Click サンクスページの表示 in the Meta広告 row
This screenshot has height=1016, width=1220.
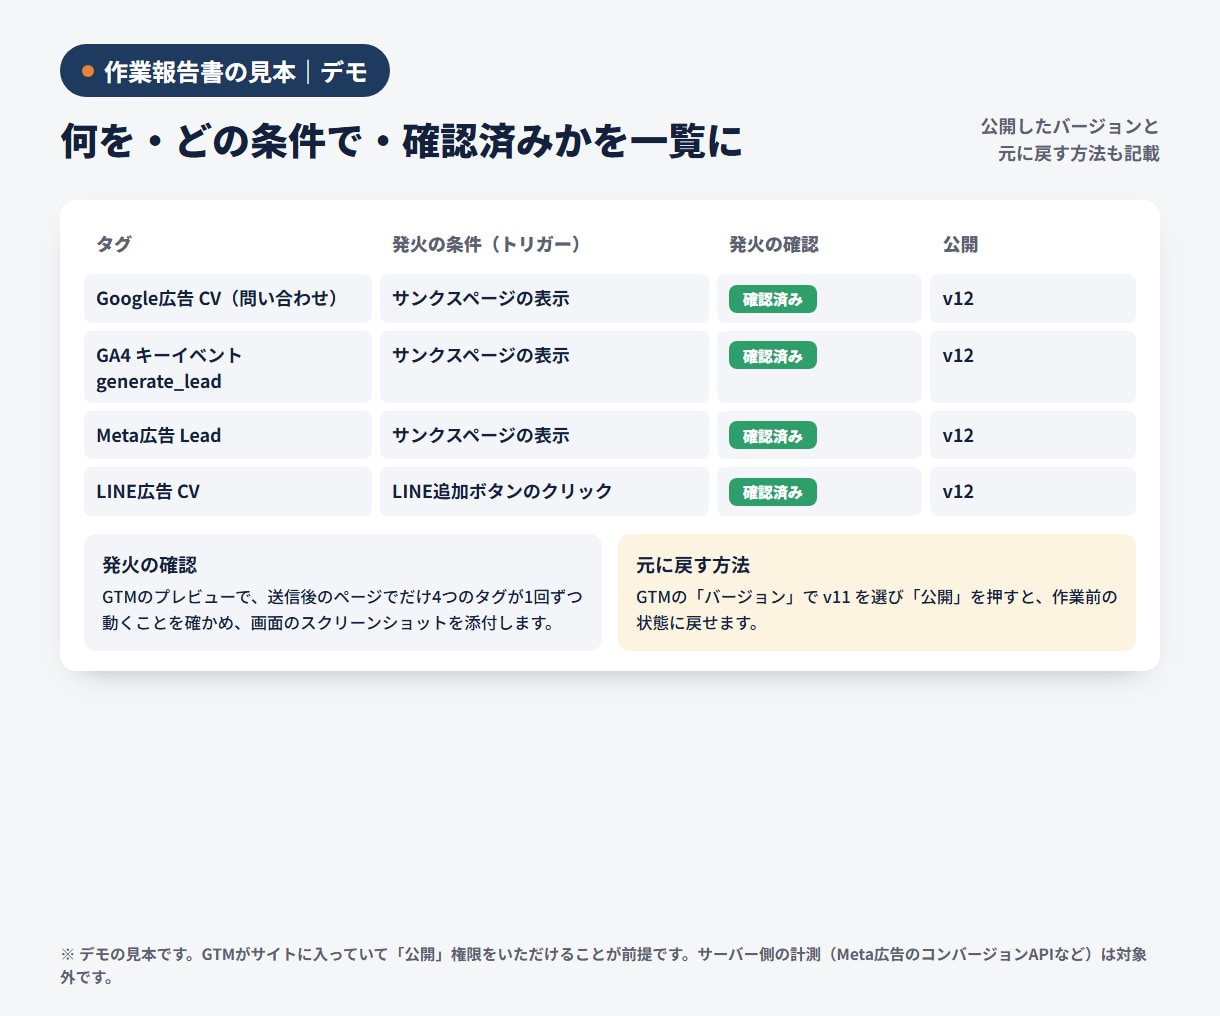click(x=481, y=435)
